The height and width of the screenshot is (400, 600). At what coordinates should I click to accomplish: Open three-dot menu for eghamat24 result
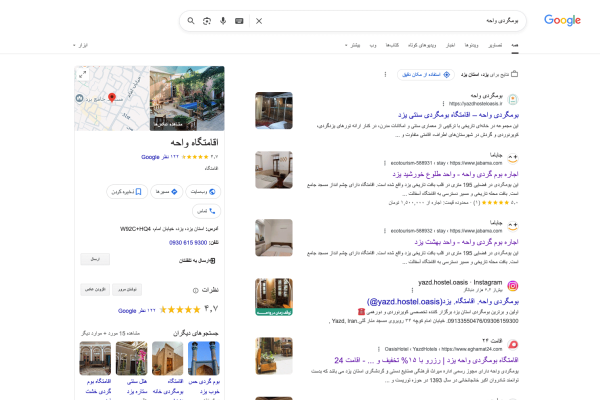pos(379,349)
